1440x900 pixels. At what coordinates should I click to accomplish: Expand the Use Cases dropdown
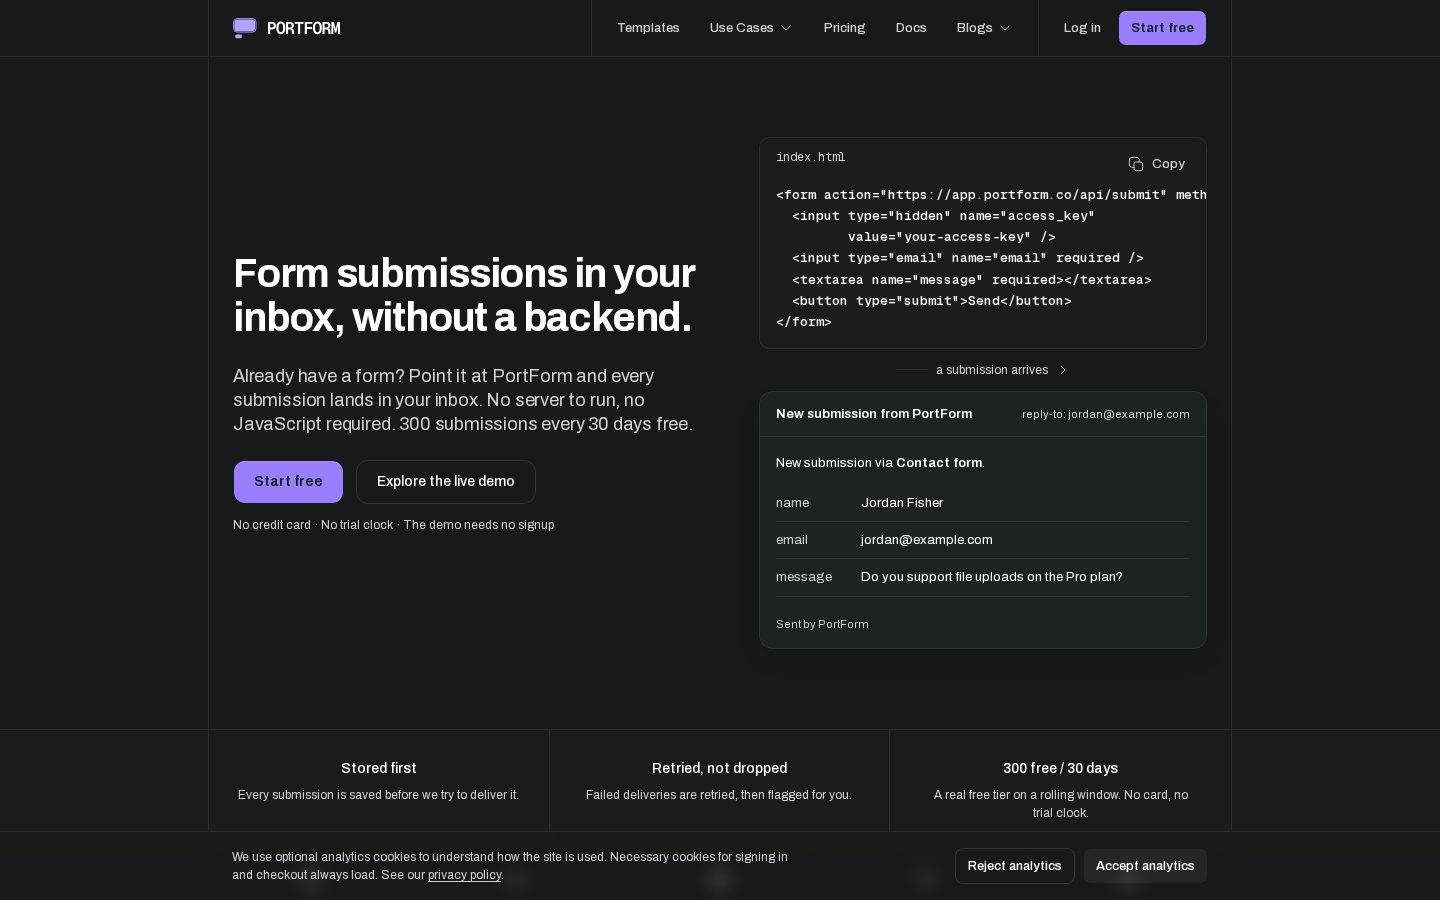tap(750, 28)
